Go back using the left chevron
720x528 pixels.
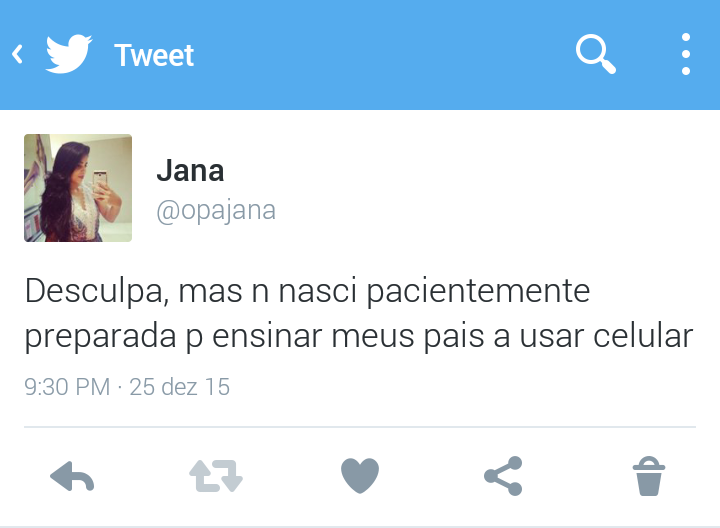pyautogui.click(x=17, y=54)
